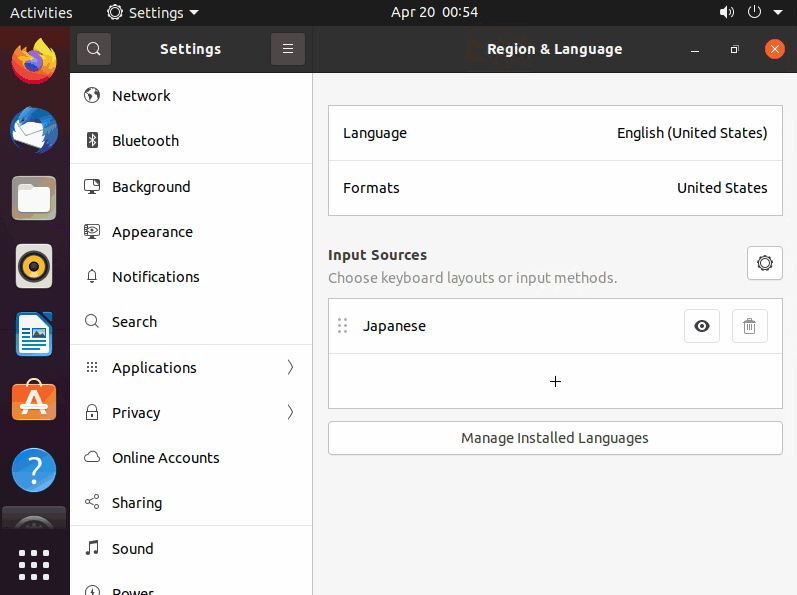Open Help from the dock

click(34, 470)
